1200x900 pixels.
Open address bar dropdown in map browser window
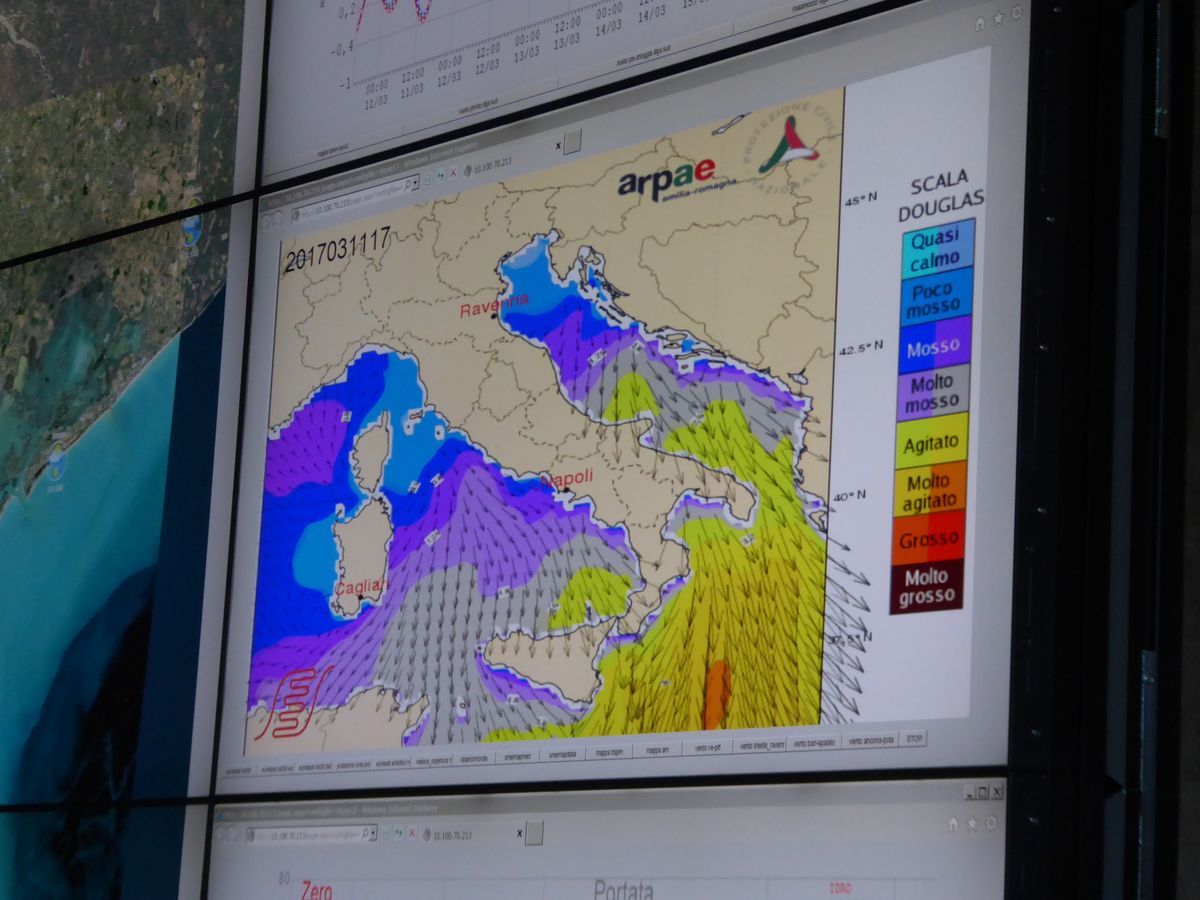point(416,183)
